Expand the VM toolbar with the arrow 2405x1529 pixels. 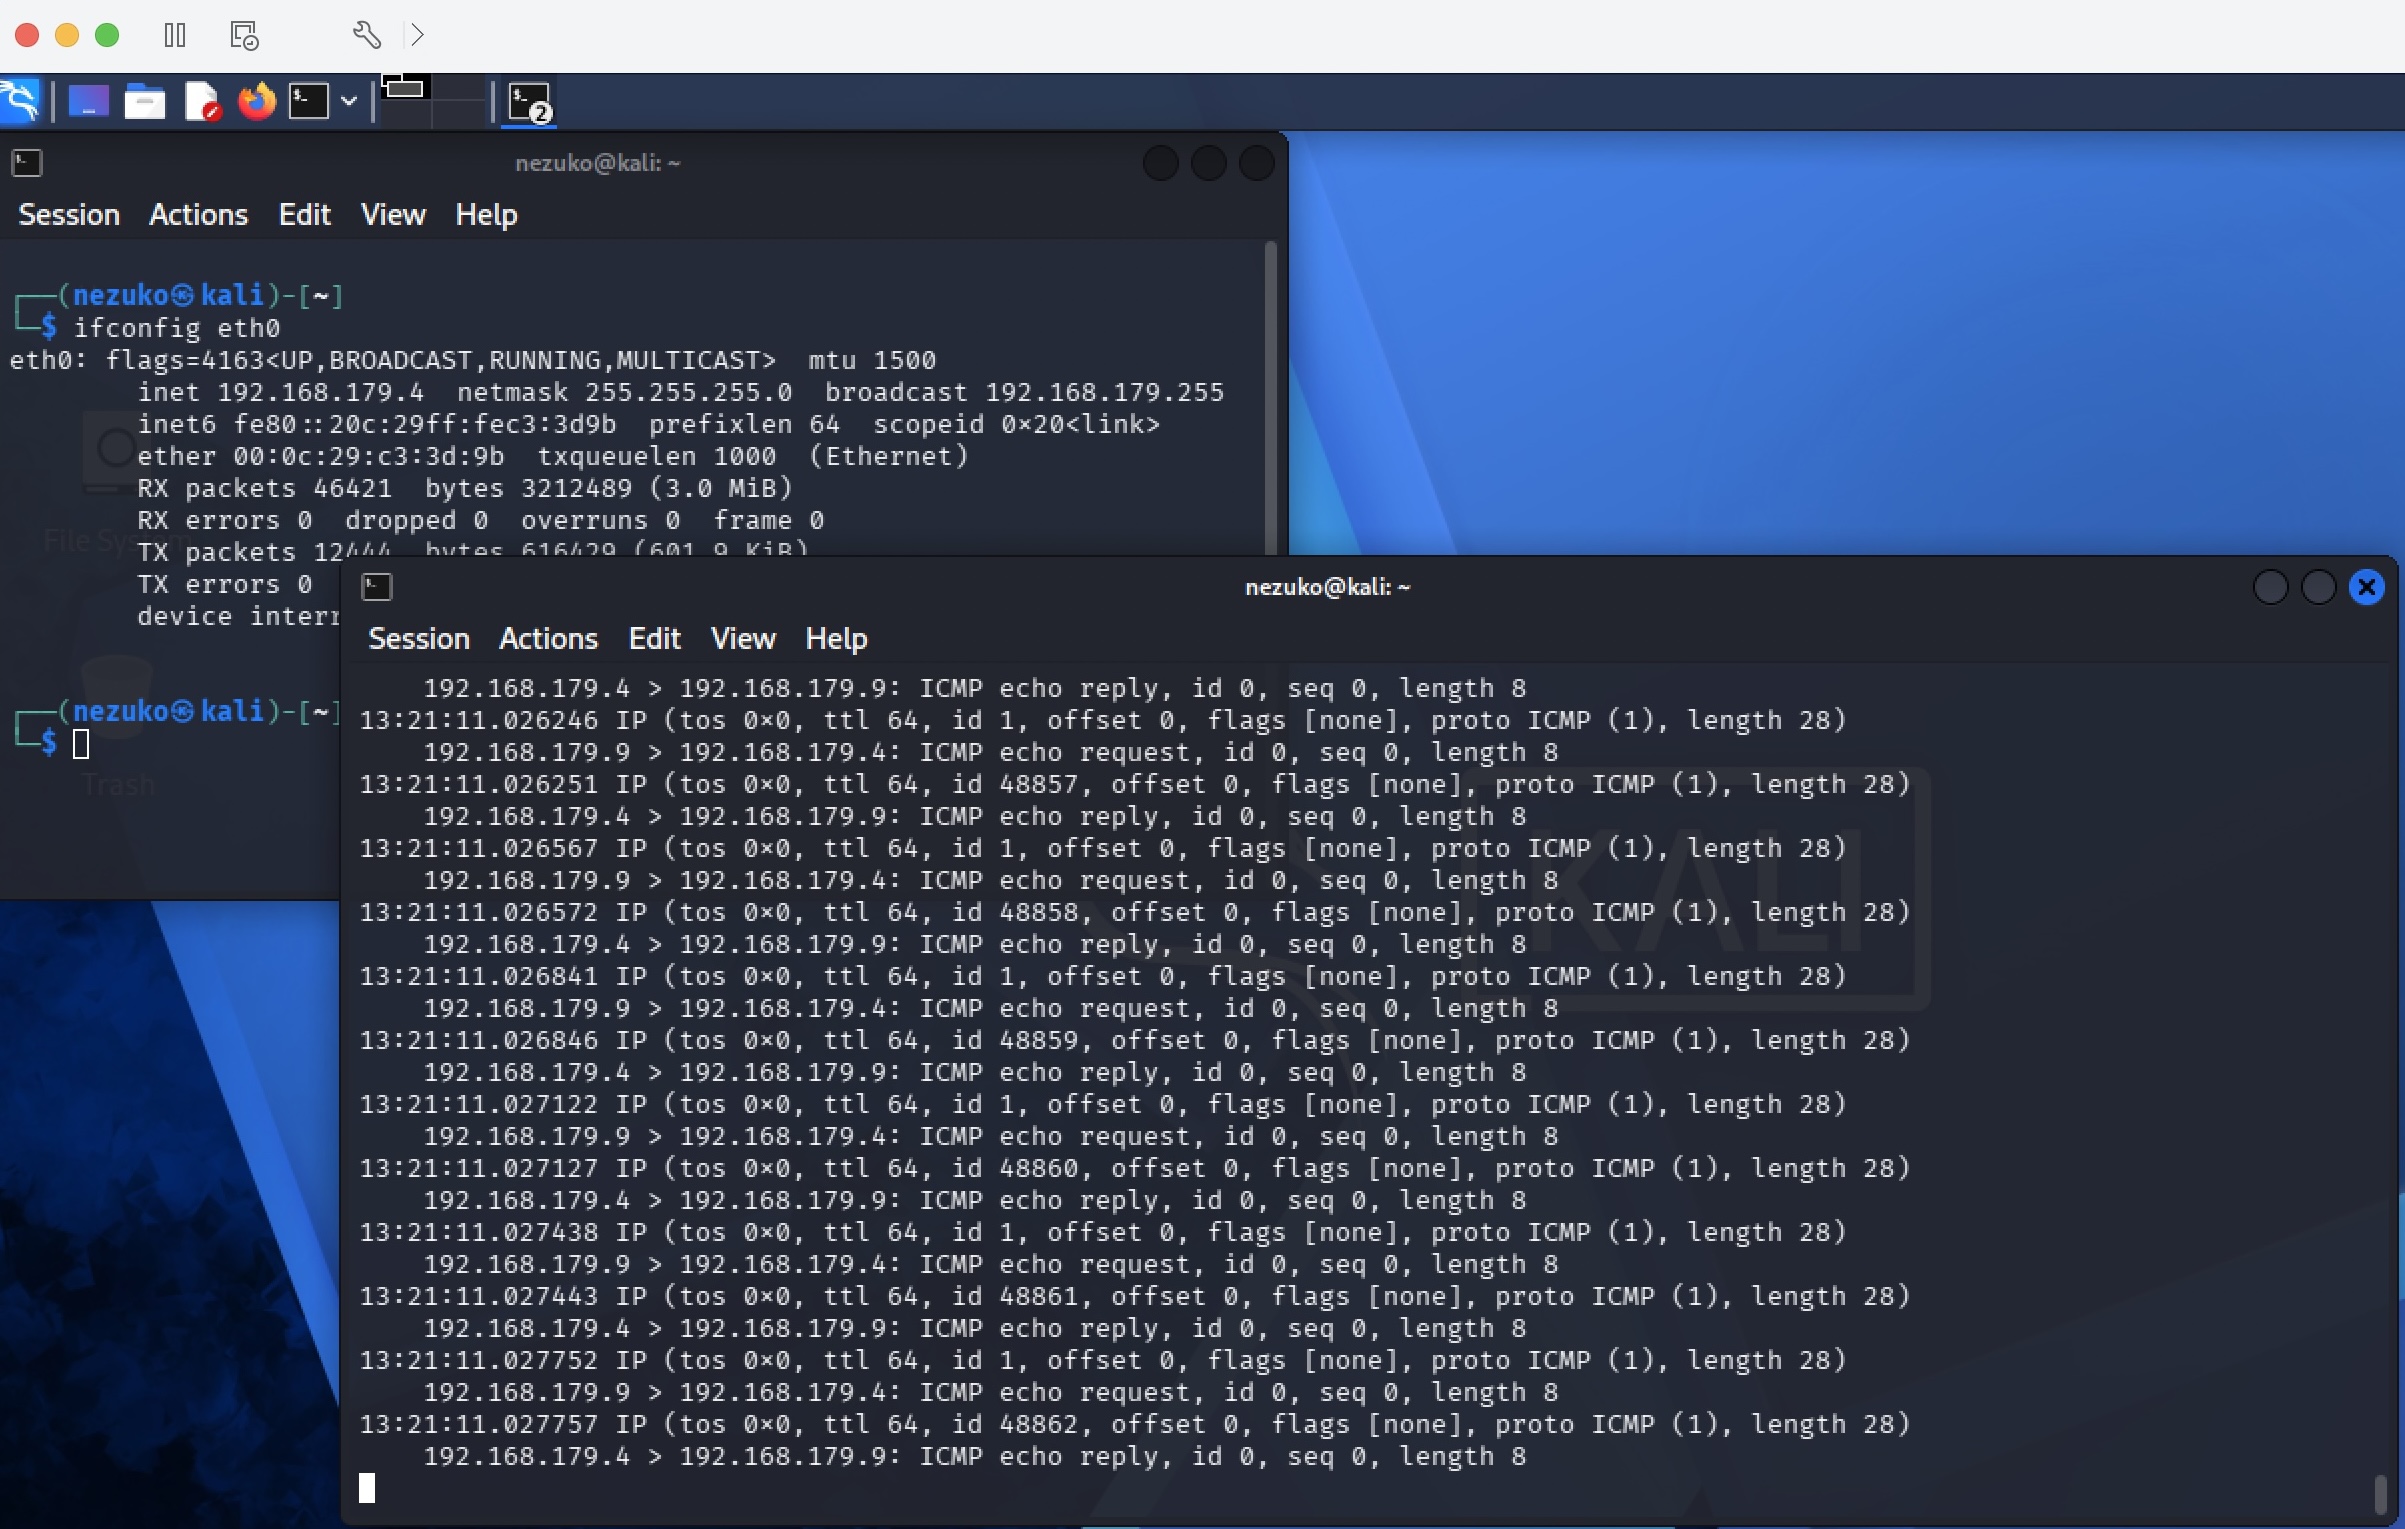[x=417, y=34]
